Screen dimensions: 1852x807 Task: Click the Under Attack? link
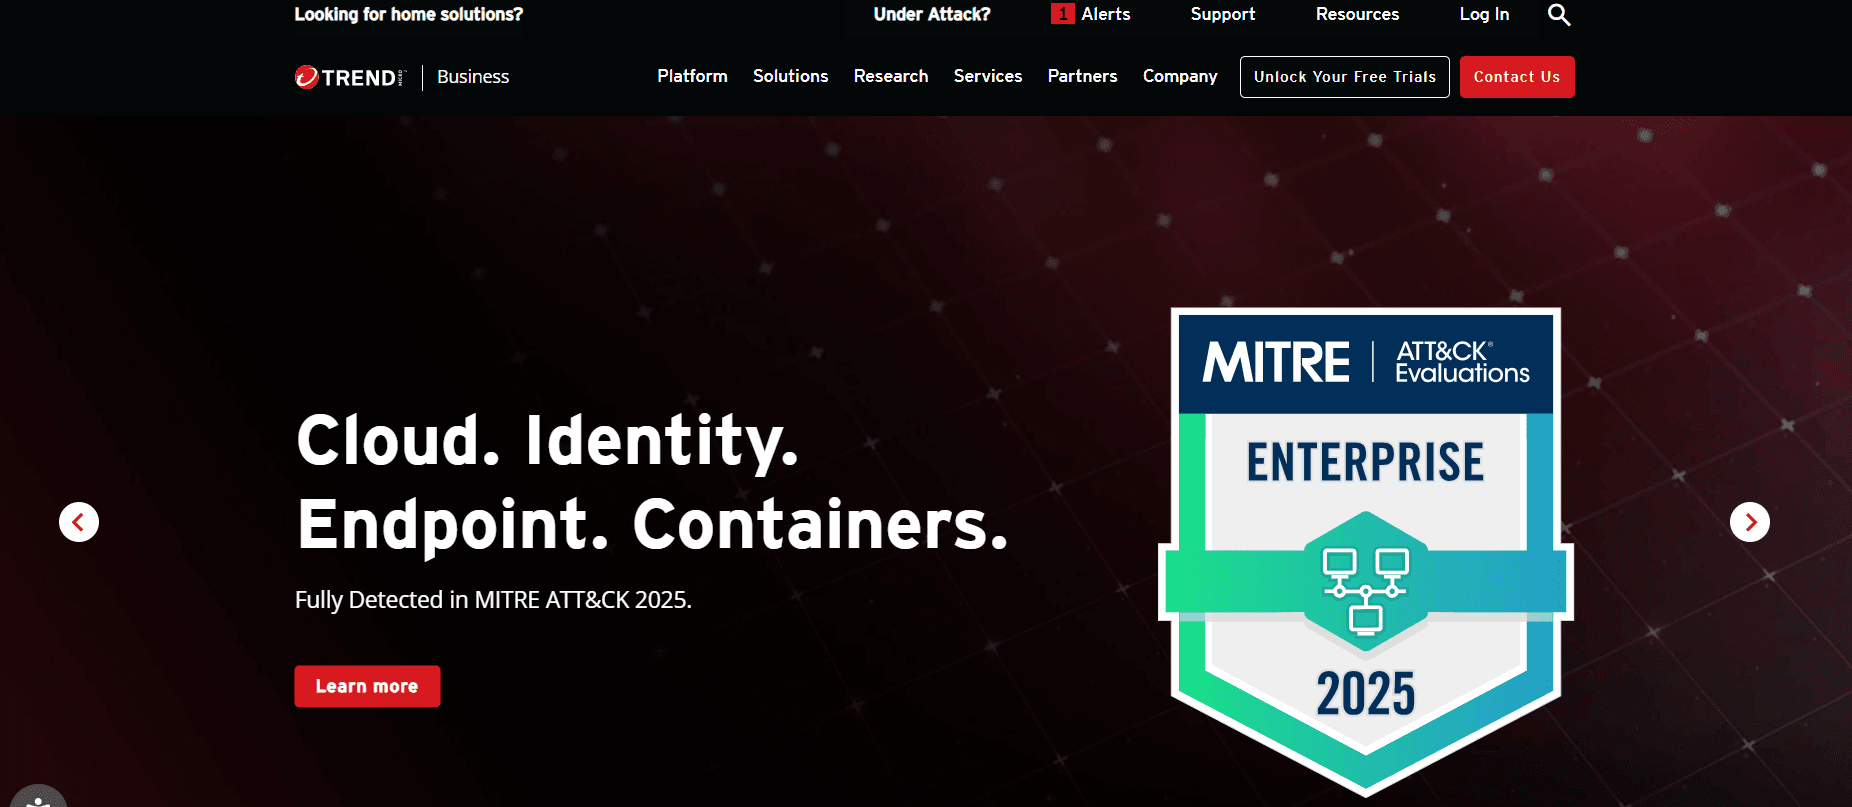point(932,14)
